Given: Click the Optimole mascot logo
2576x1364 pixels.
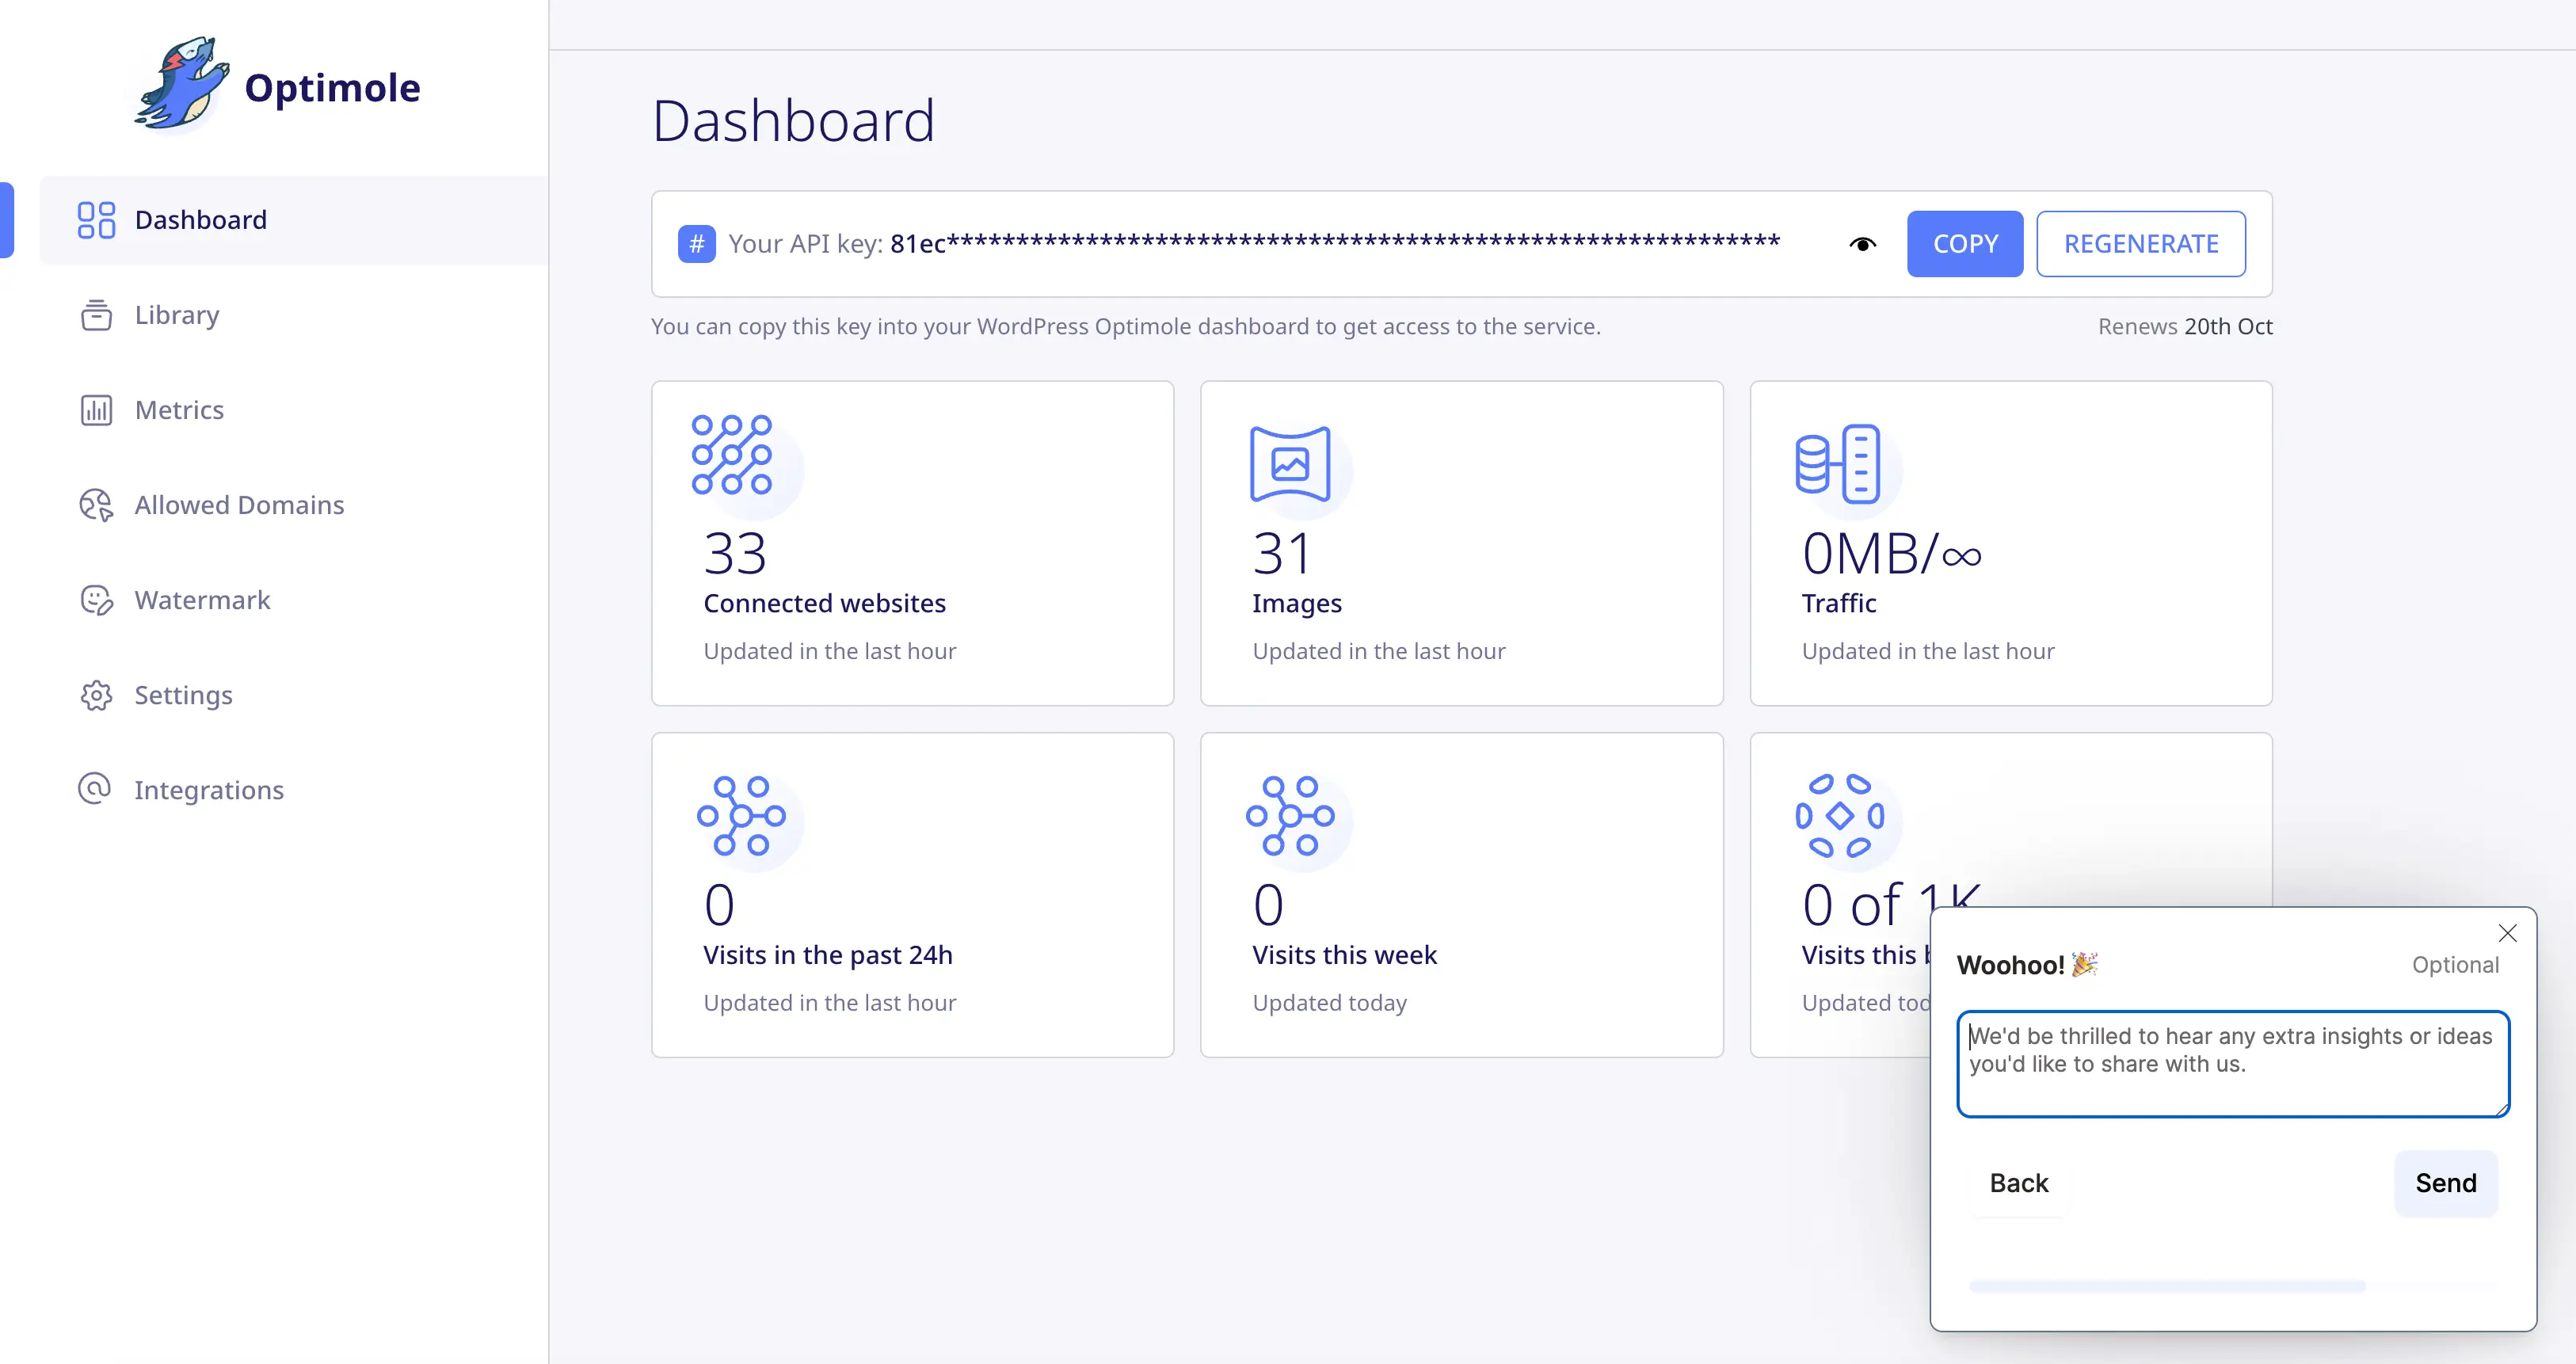Looking at the screenshot, I should (x=182, y=84).
